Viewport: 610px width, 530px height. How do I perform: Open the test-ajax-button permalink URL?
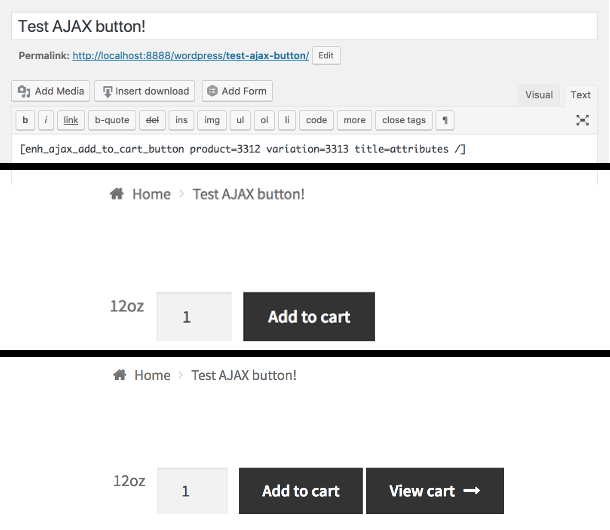click(x=191, y=56)
